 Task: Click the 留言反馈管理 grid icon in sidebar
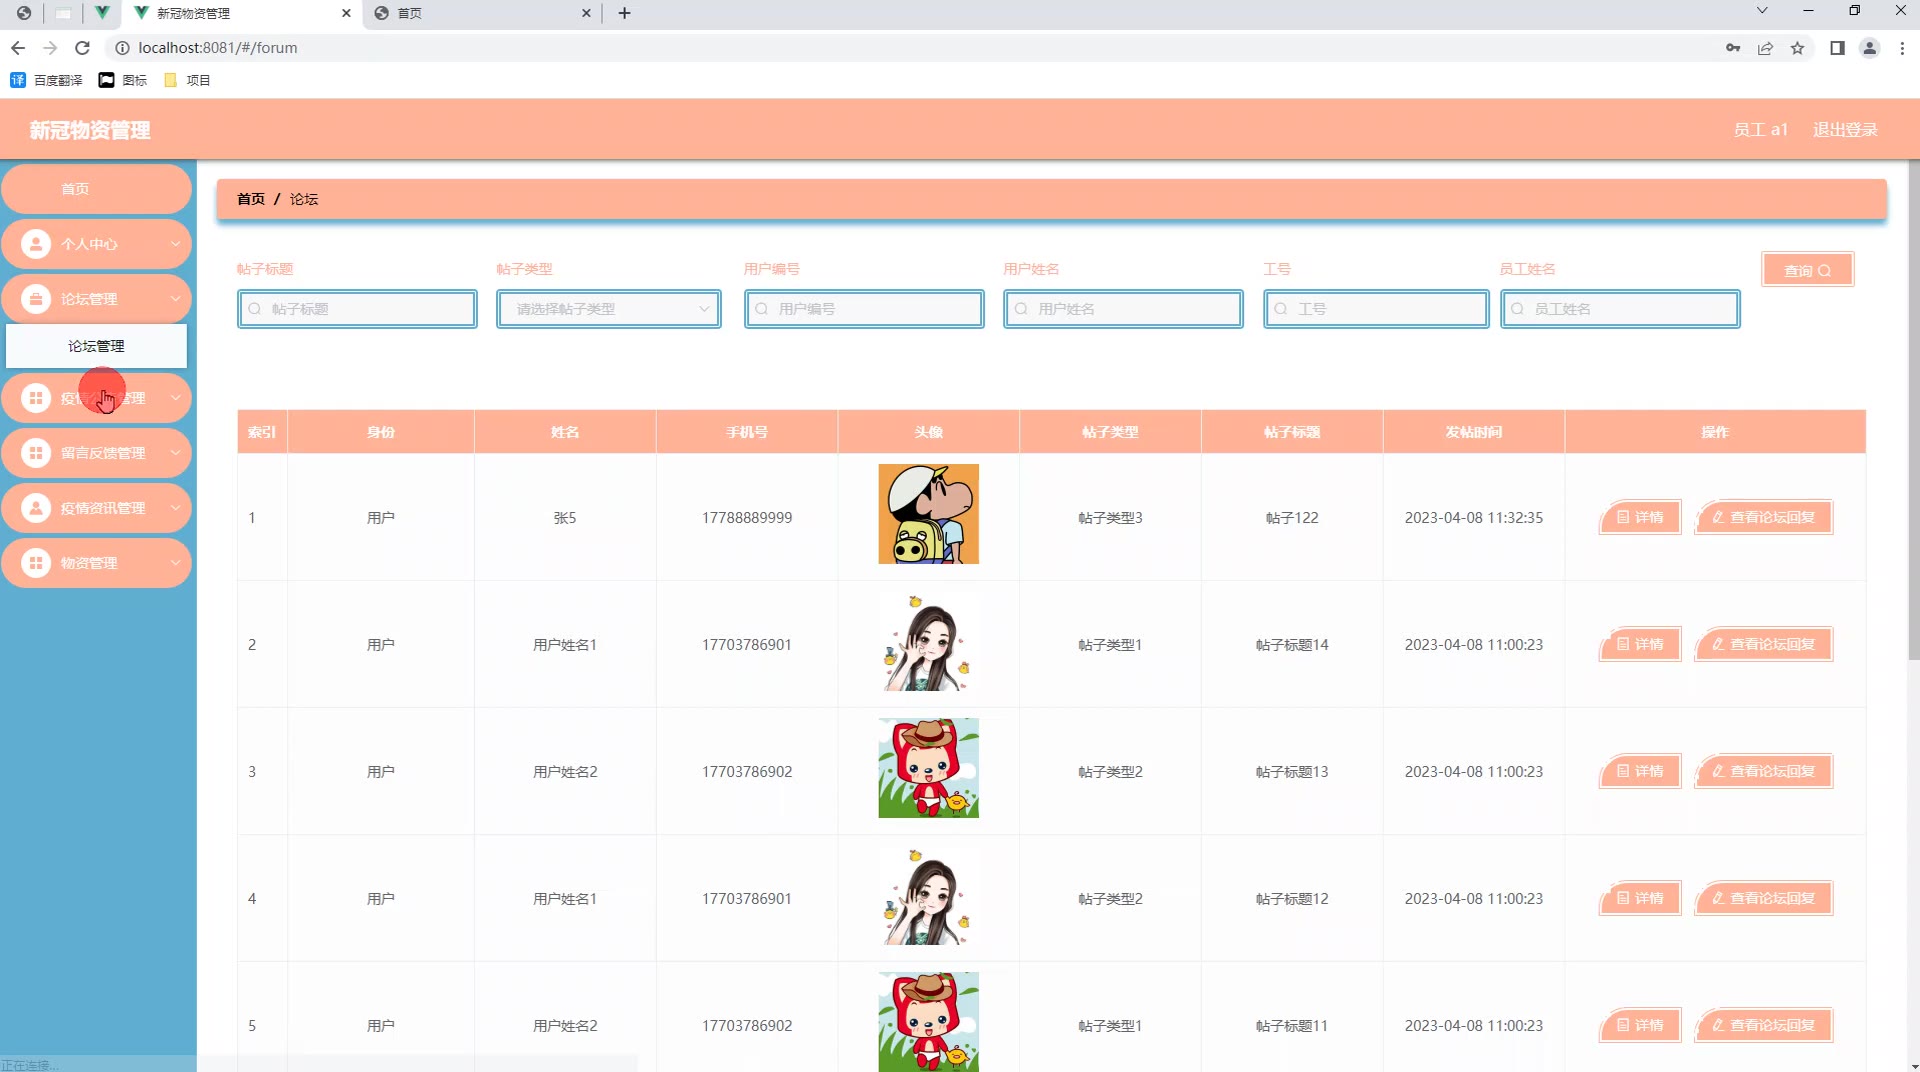click(36, 453)
